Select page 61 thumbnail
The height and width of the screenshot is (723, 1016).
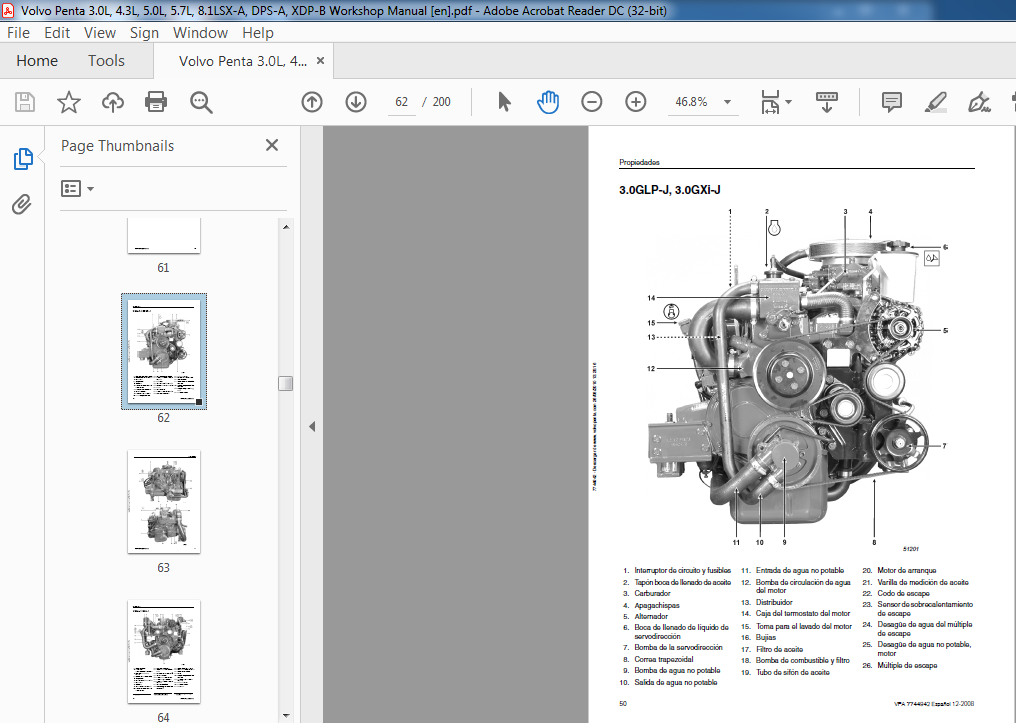pos(164,236)
